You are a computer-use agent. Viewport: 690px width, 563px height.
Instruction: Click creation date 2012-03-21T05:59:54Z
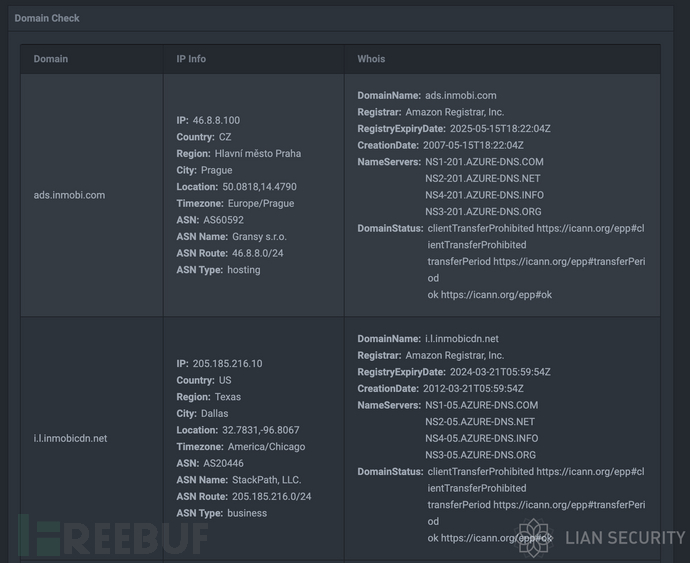[x=473, y=389]
